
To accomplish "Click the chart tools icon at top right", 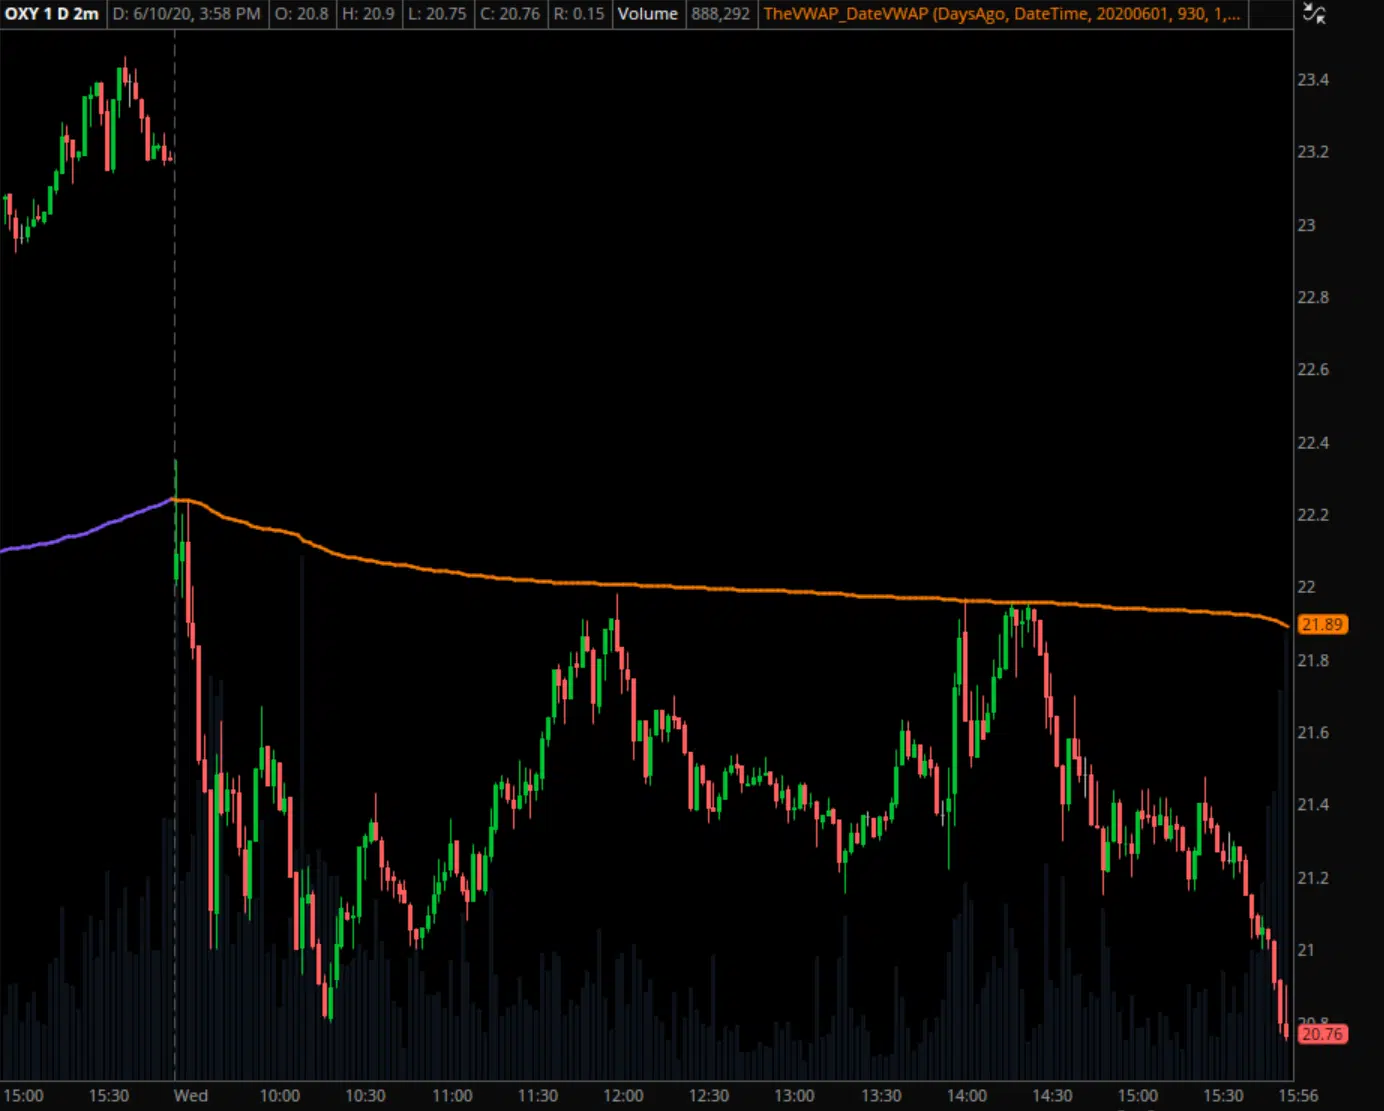I will click(x=1314, y=13).
